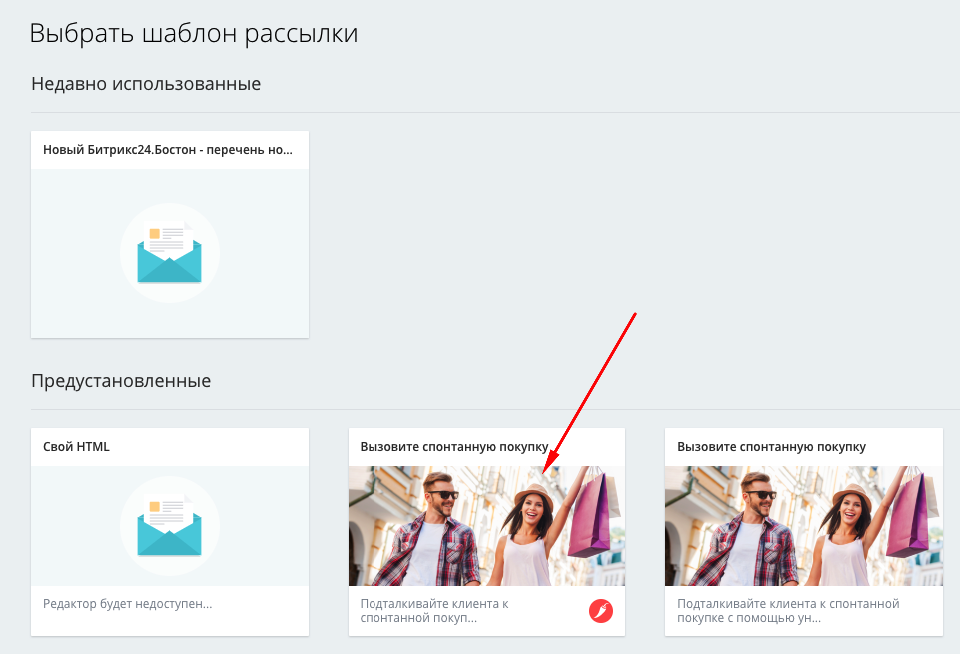Click the Свой HTML card title text
This screenshot has width=960, height=654.
[74, 445]
